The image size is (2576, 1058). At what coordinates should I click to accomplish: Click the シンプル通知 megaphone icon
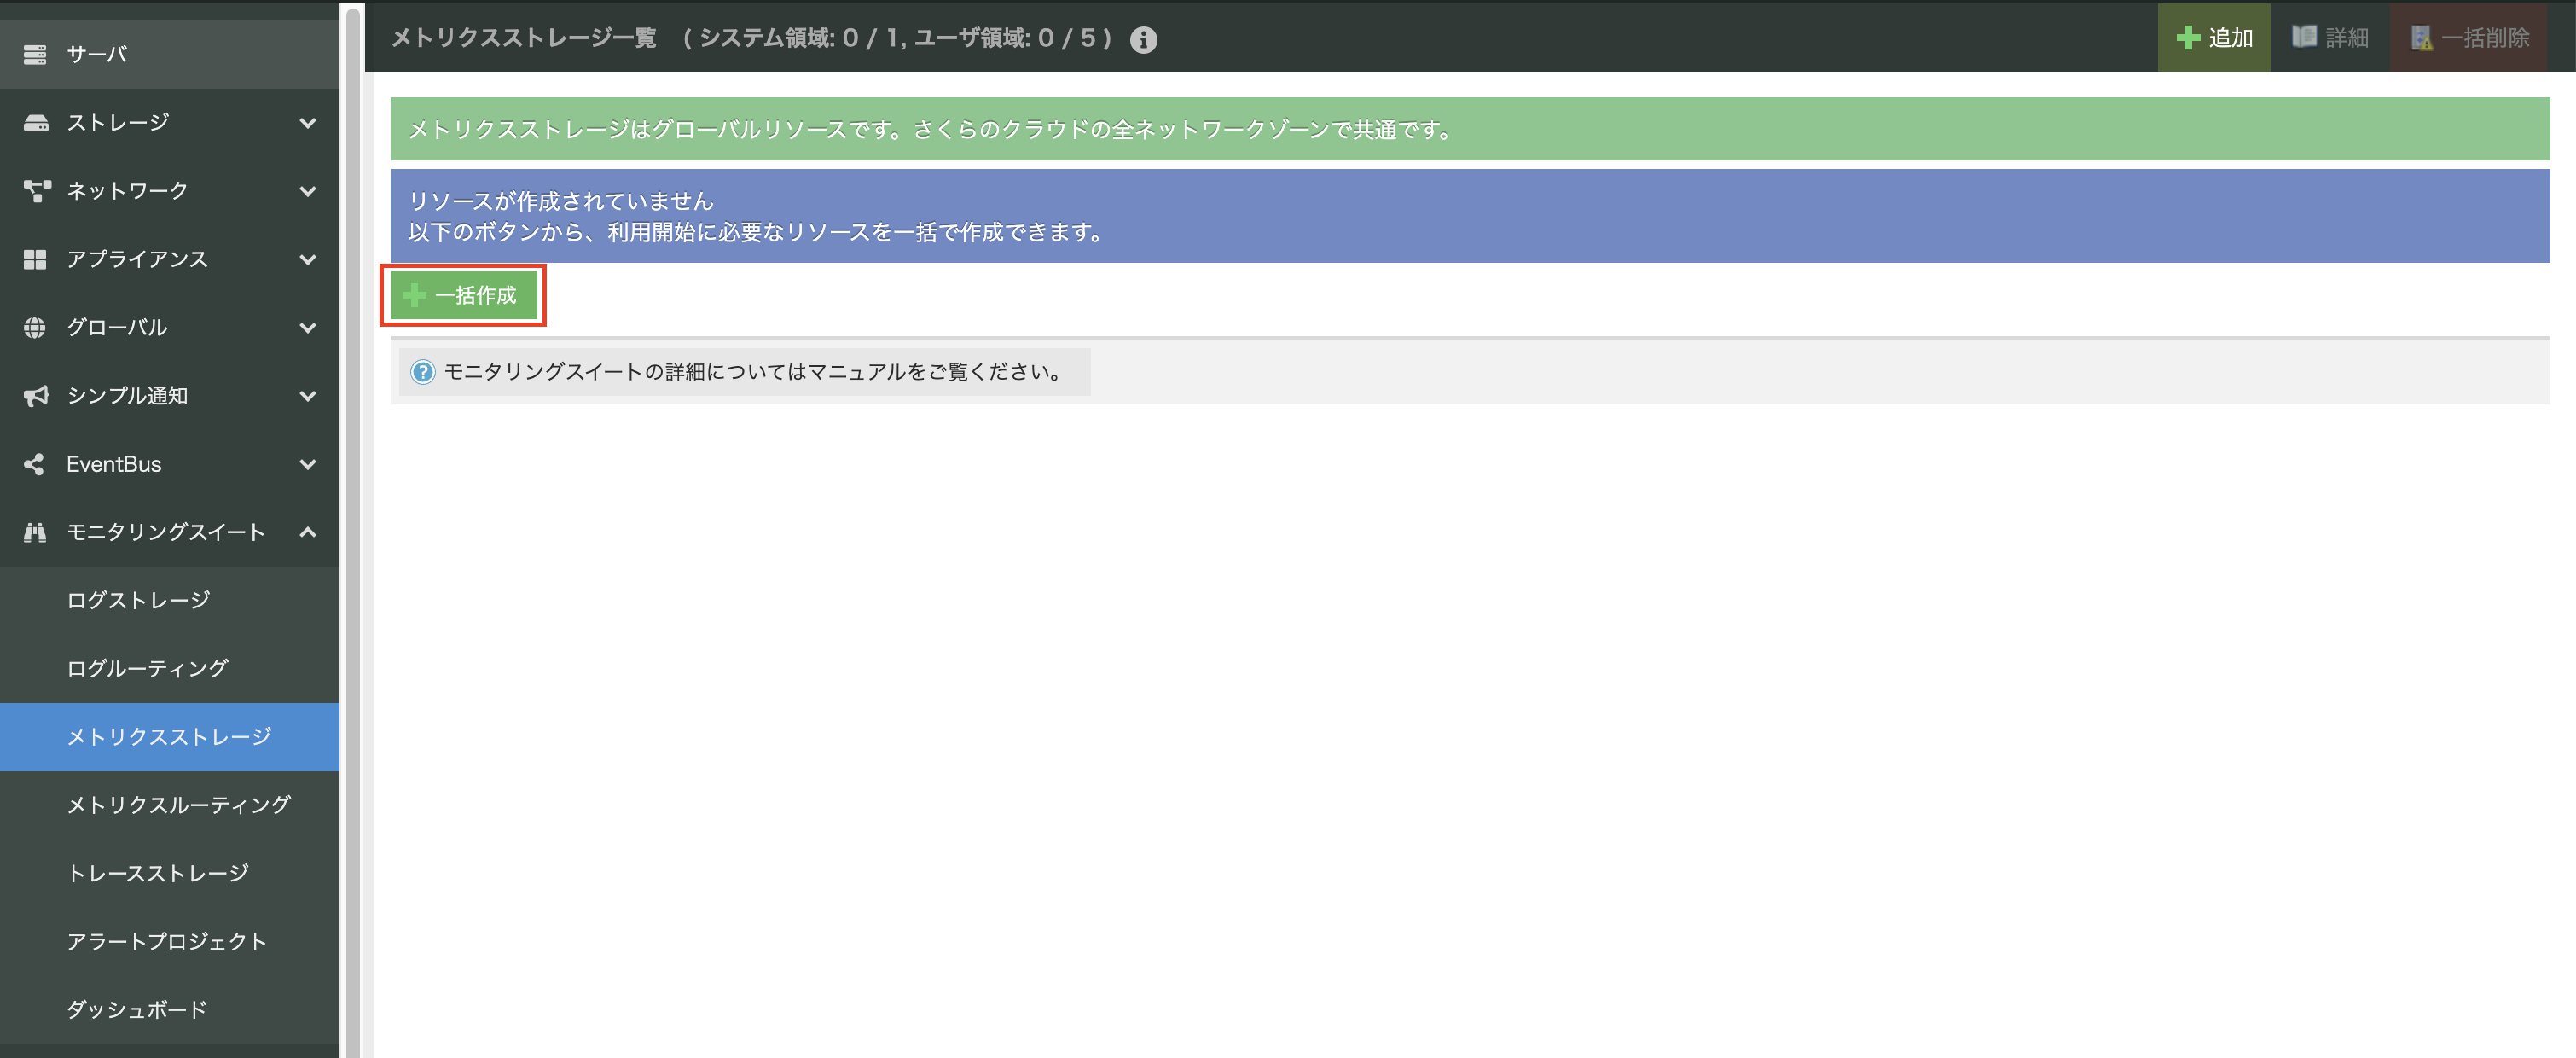(35, 396)
